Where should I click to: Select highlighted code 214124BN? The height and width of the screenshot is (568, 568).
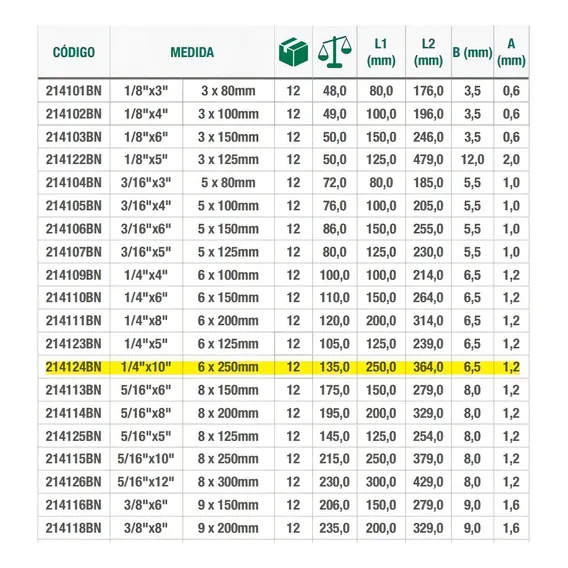(x=74, y=367)
